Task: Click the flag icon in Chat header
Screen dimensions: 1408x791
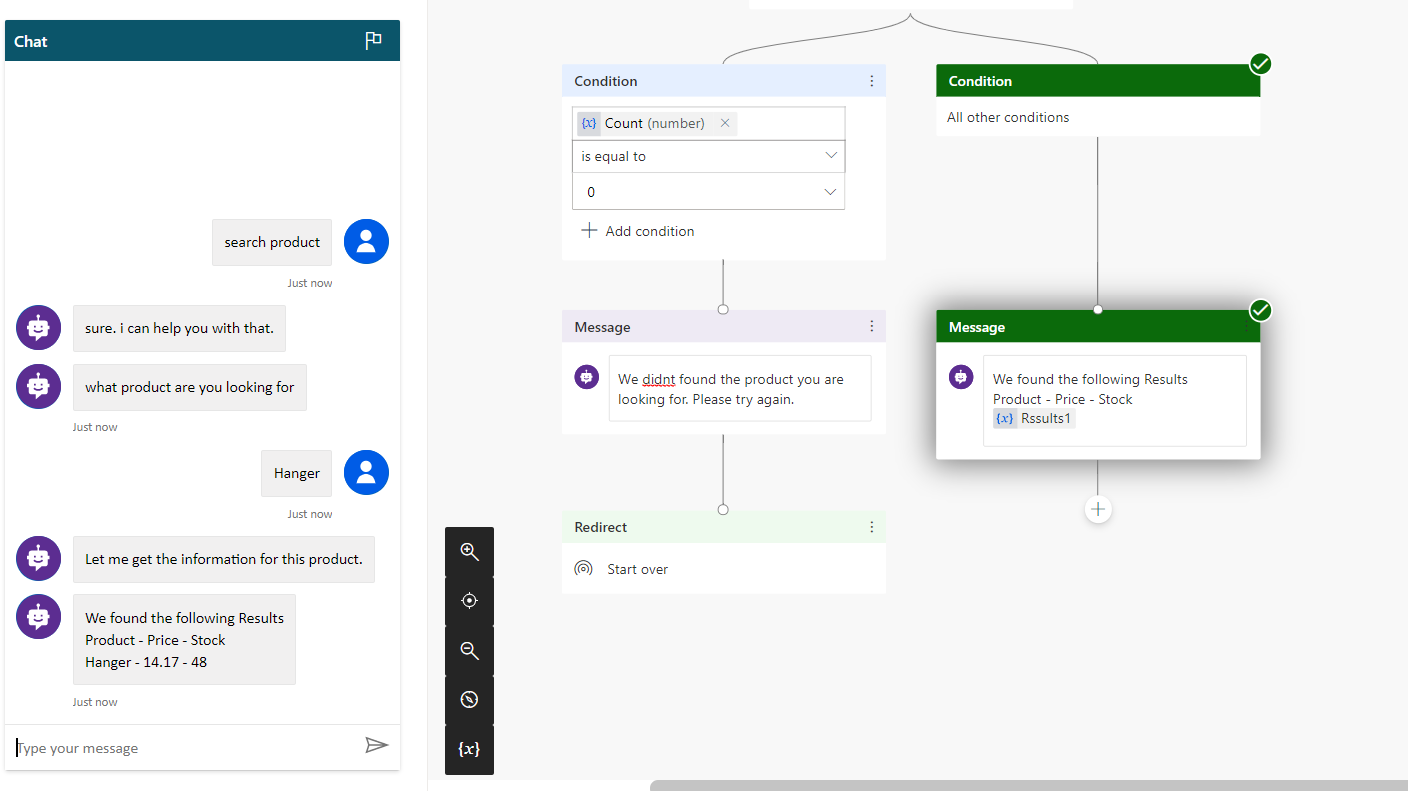Action: (373, 41)
